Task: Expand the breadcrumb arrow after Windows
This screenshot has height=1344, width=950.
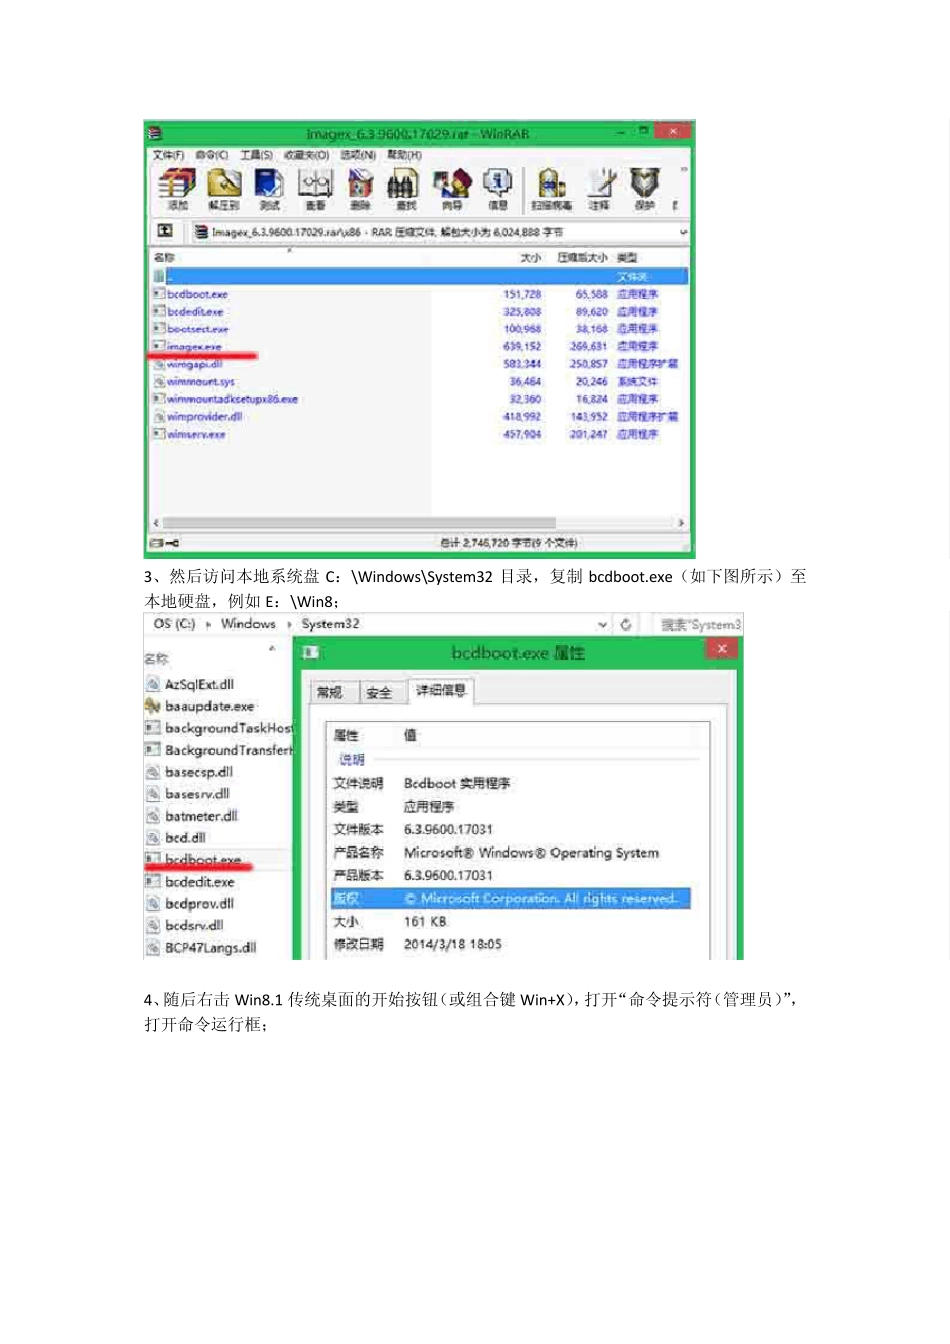Action: tap(290, 624)
